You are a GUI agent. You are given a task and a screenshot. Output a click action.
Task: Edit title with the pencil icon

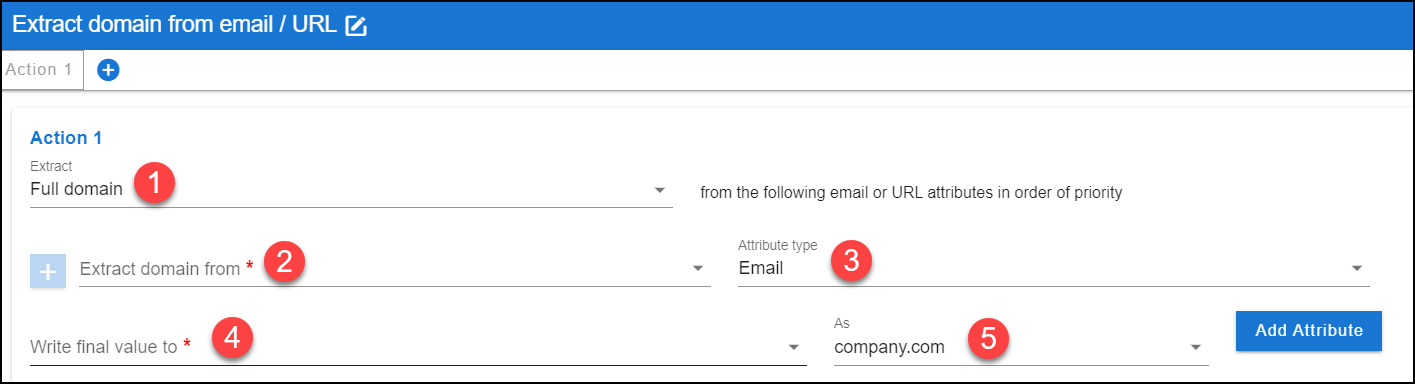point(356,27)
